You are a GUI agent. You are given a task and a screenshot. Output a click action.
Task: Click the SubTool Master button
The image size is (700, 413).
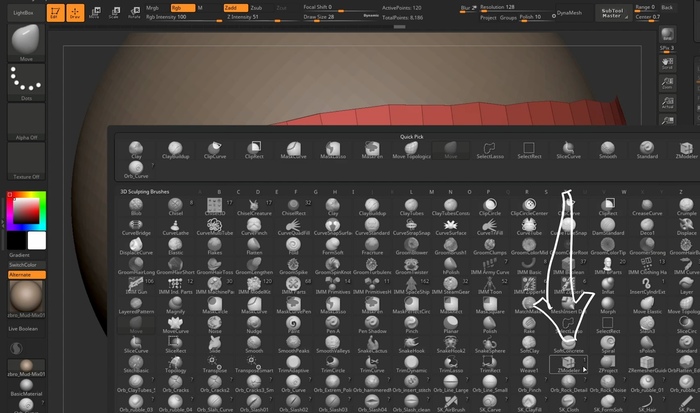click(612, 13)
